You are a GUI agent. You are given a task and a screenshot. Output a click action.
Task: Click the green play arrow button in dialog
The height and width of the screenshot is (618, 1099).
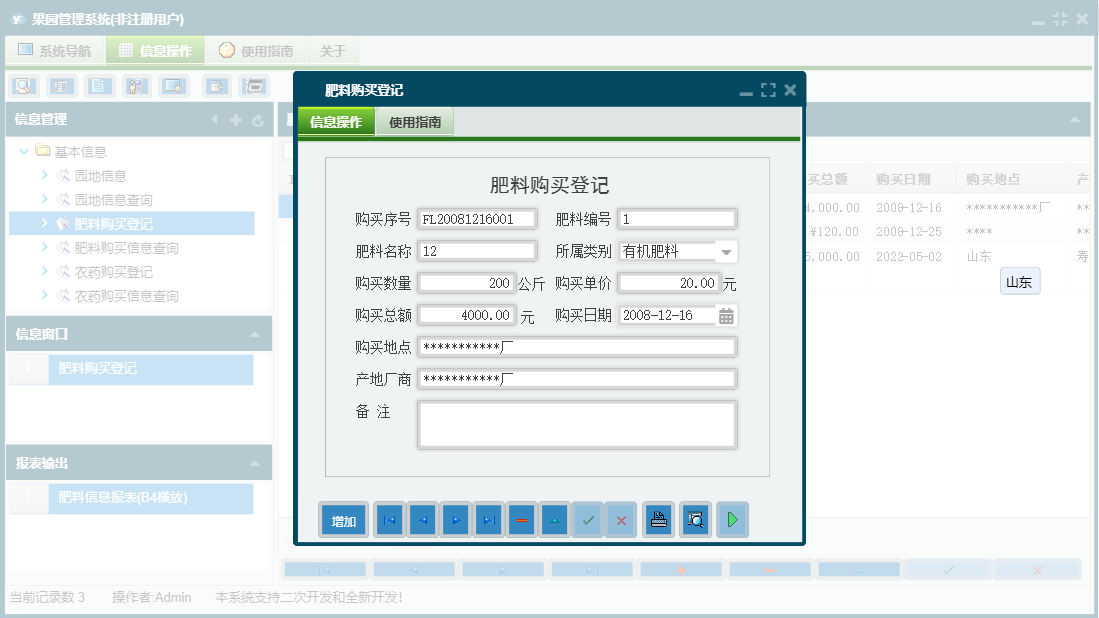[732, 520]
